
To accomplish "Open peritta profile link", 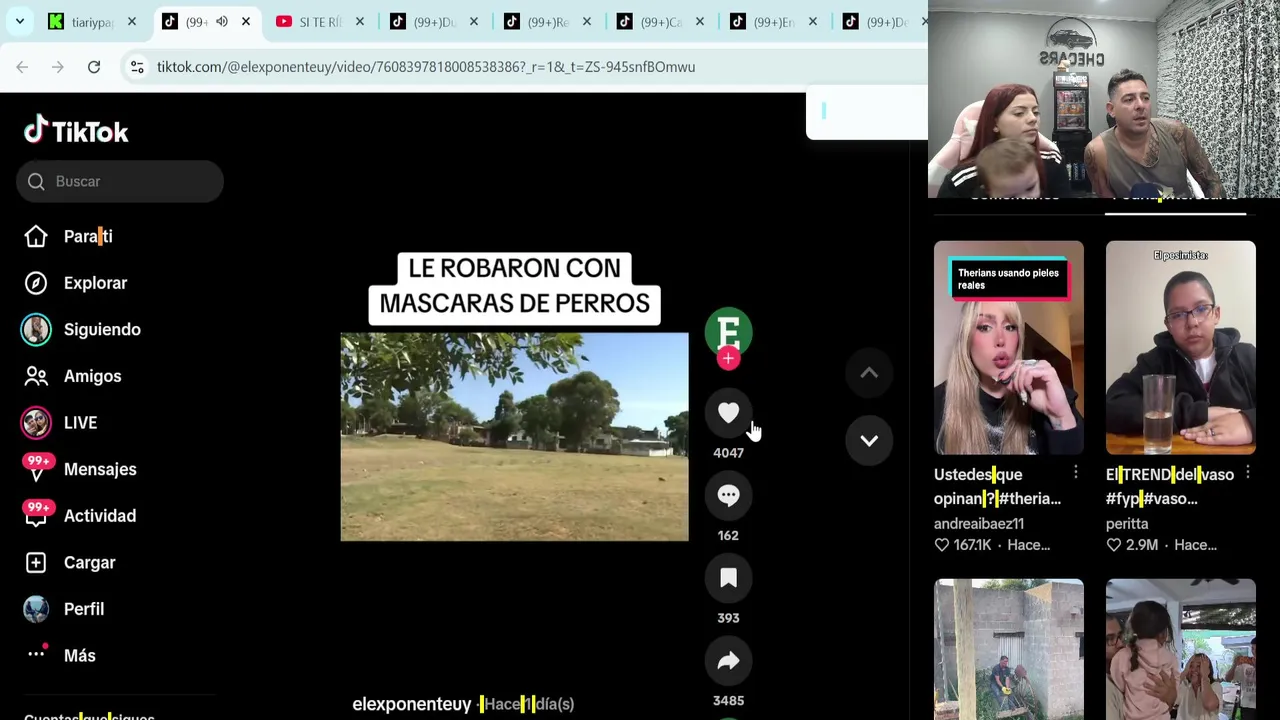I will click(1127, 523).
